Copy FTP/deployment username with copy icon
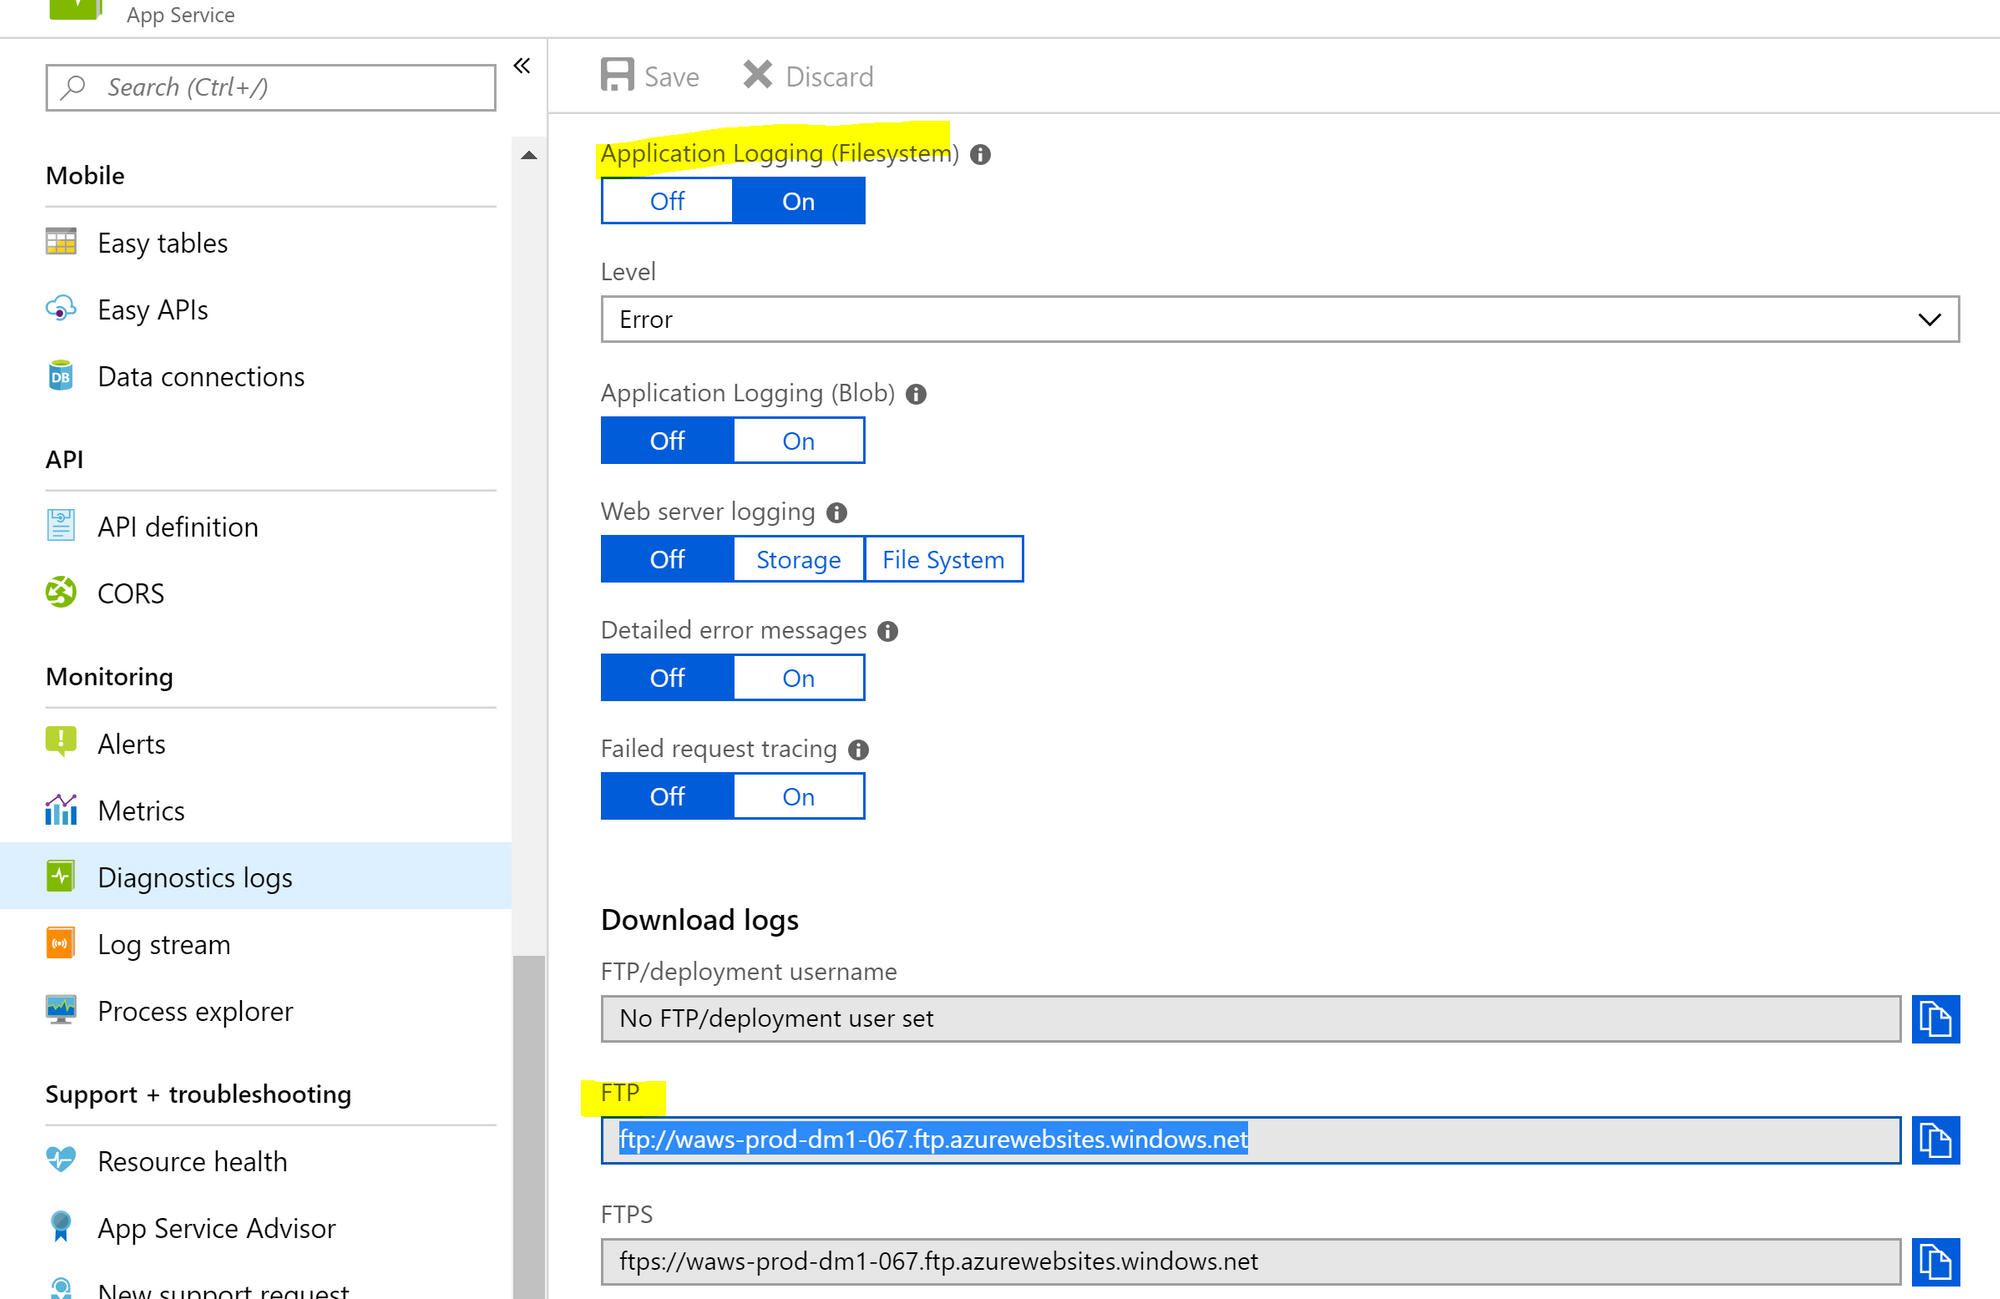The width and height of the screenshot is (2000, 1299). click(1935, 1019)
